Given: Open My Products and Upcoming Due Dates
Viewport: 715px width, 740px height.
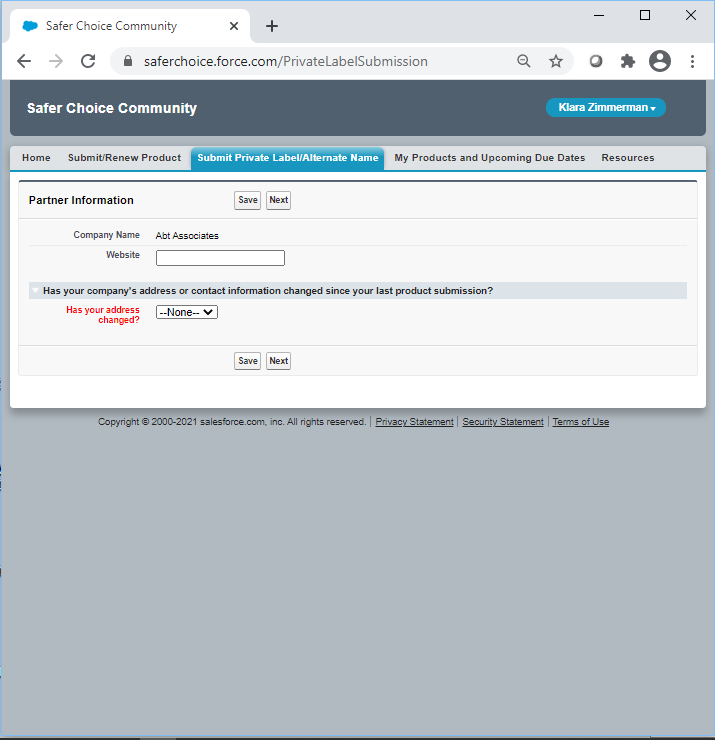Looking at the screenshot, I should tap(489, 158).
